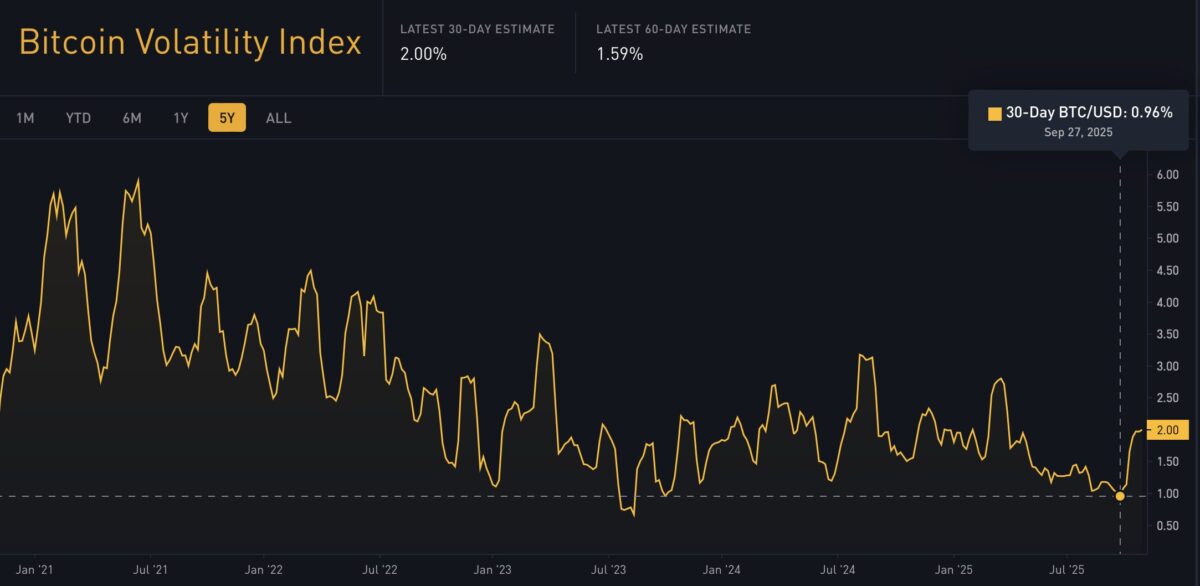Image resolution: width=1200 pixels, height=586 pixels.
Task: Choose the 6M time range
Action: point(130,117)
